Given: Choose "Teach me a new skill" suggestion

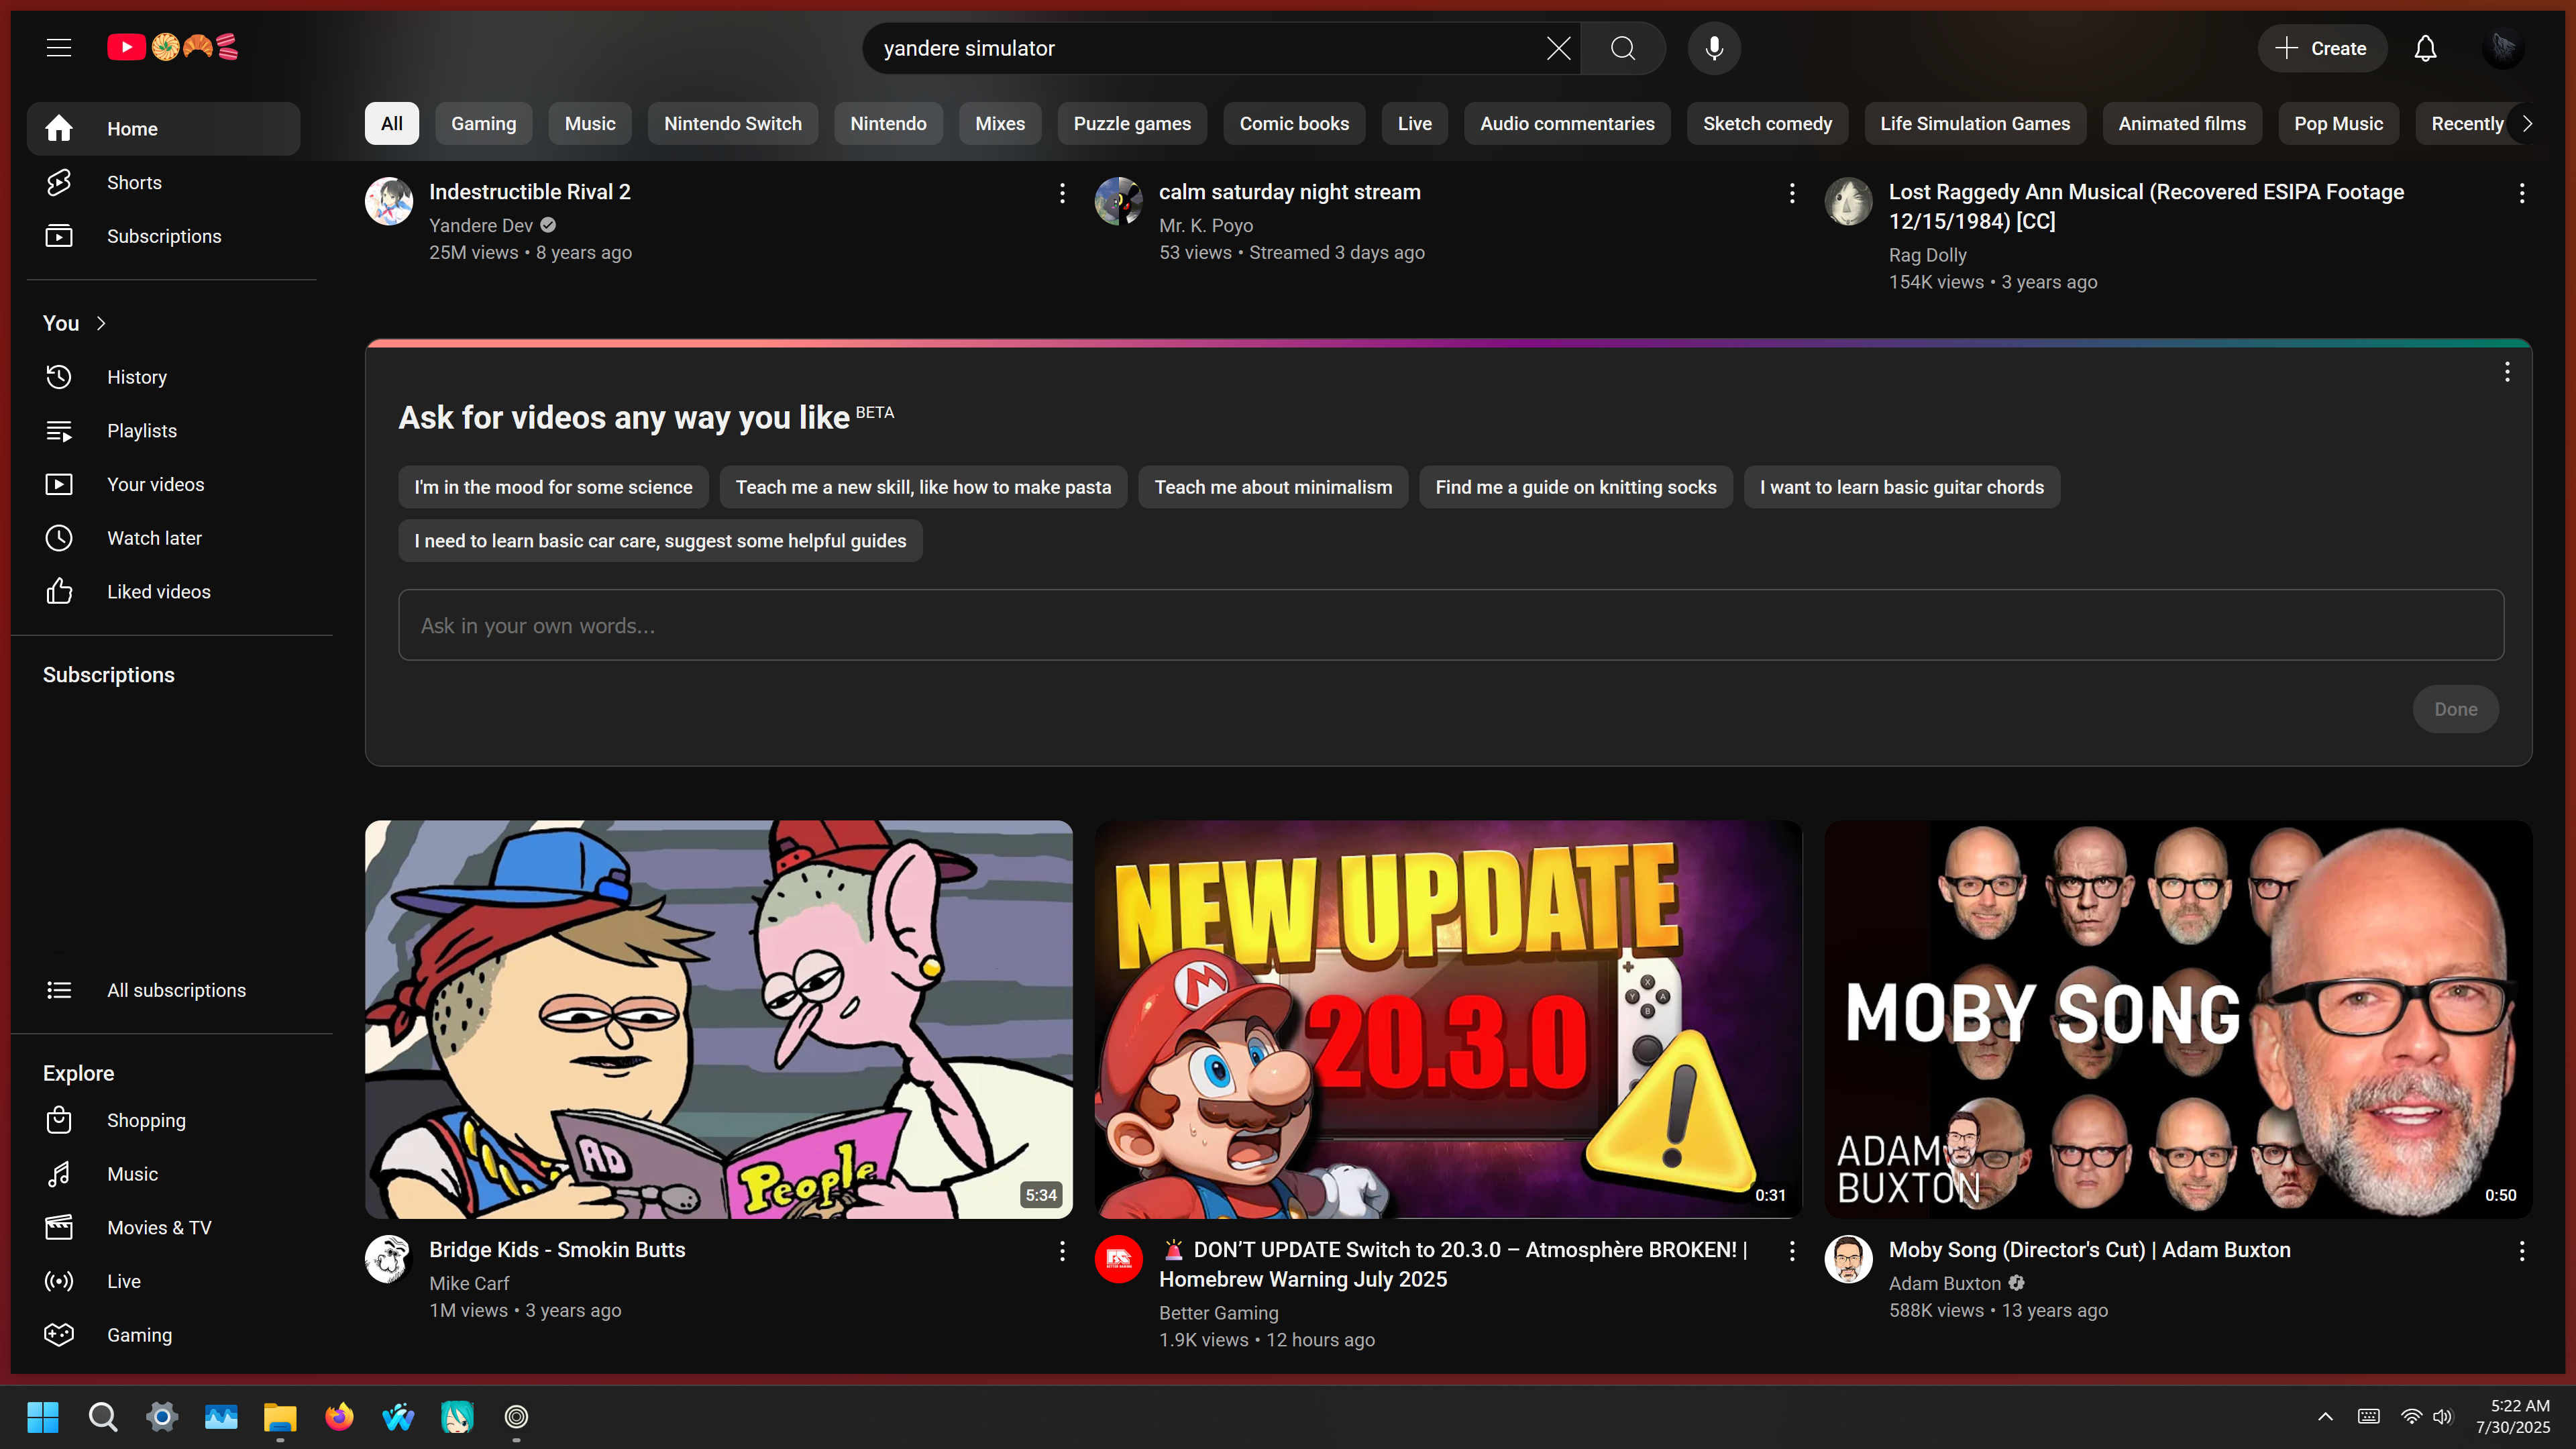Looking at the screenshot, I should tap(923, 487).
